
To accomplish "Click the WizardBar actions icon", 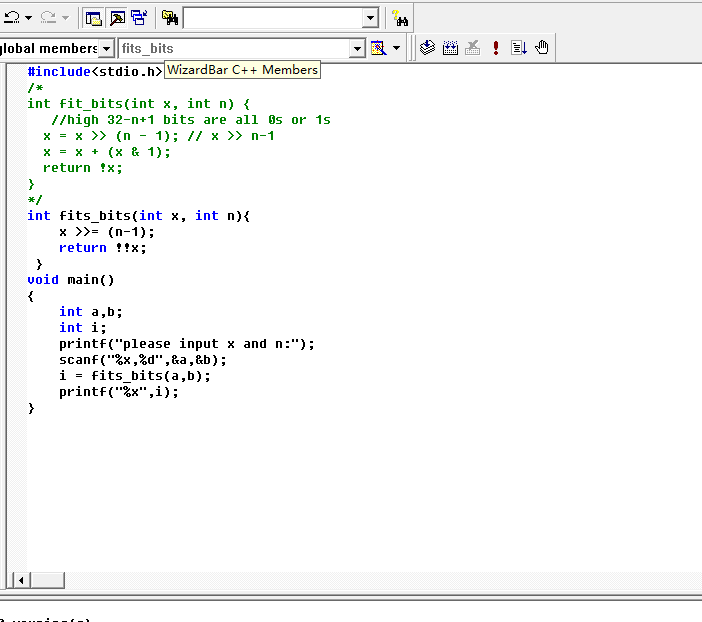I will coord(379,48).
